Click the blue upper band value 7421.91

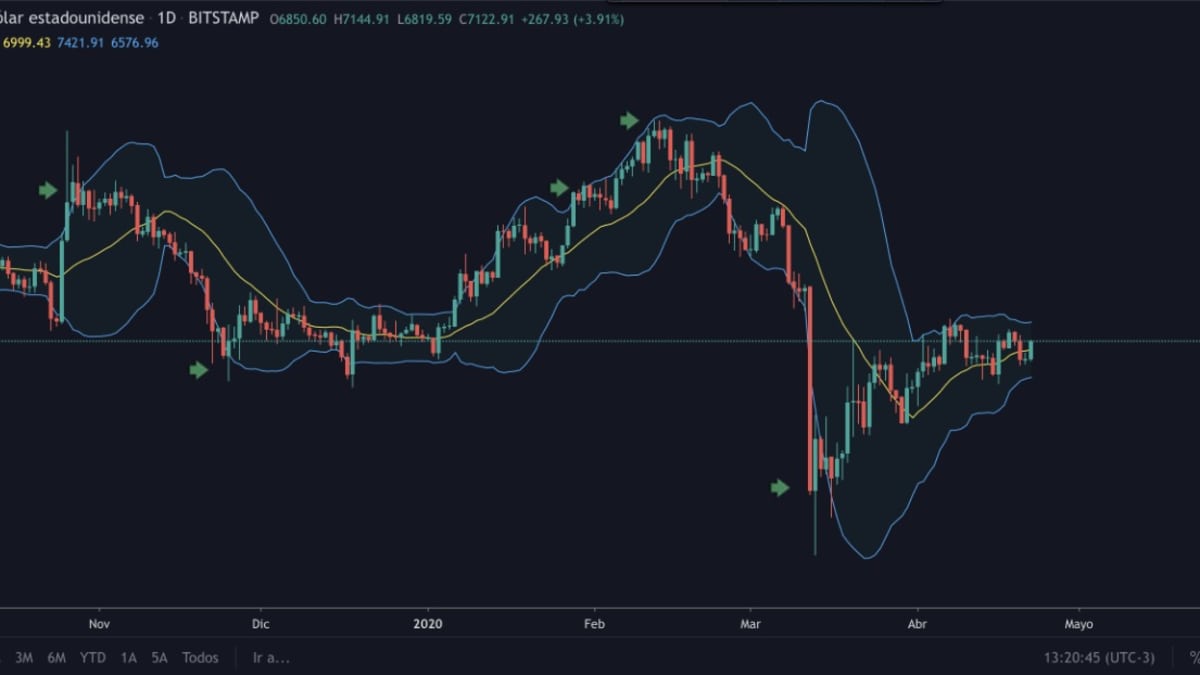(80, 43)
